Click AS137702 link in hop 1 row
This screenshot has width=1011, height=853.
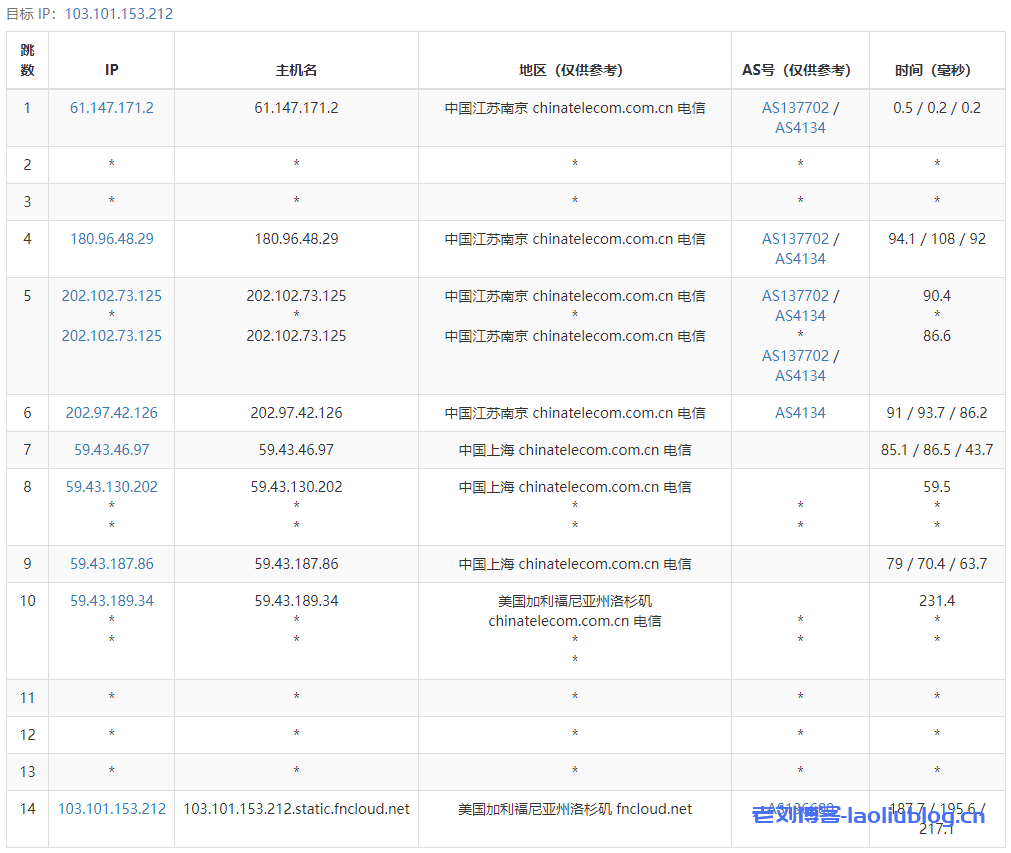795,108
